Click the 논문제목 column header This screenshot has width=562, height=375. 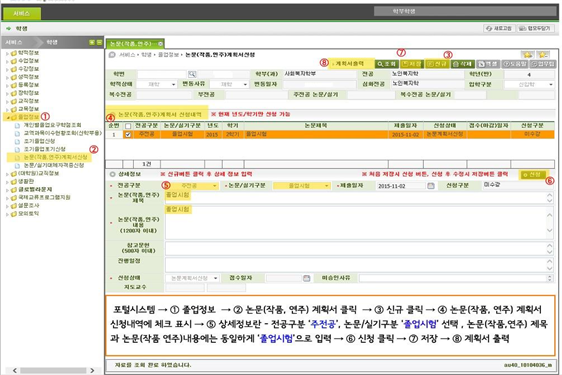coord(316,126)
